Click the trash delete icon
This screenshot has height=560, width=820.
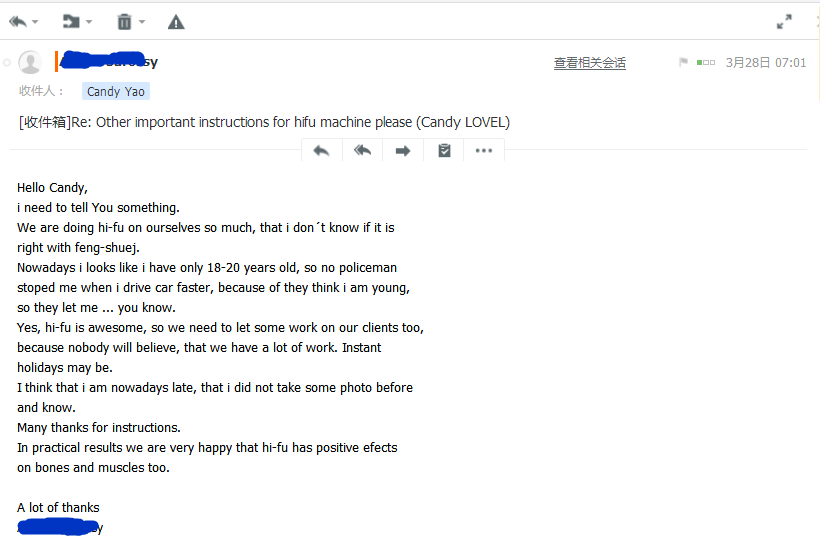click(124, 22)
